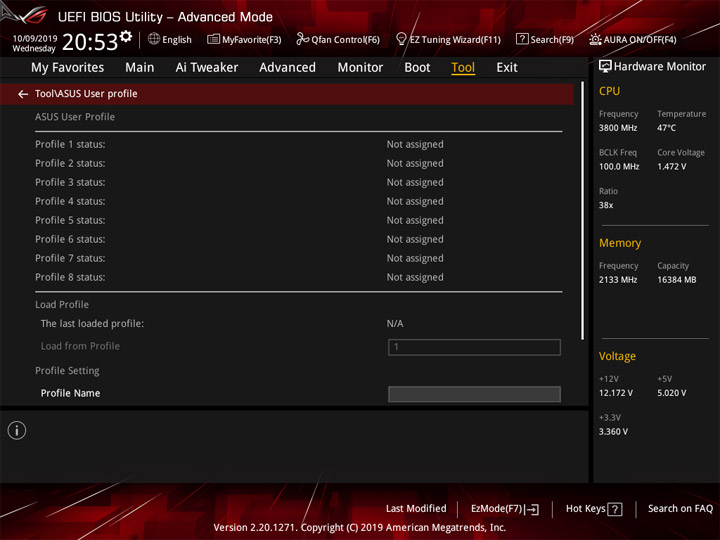The height and width of the screenshot is (540, 720).
Task: Select Profile 1 status row
Action: (x=298, y=145)
